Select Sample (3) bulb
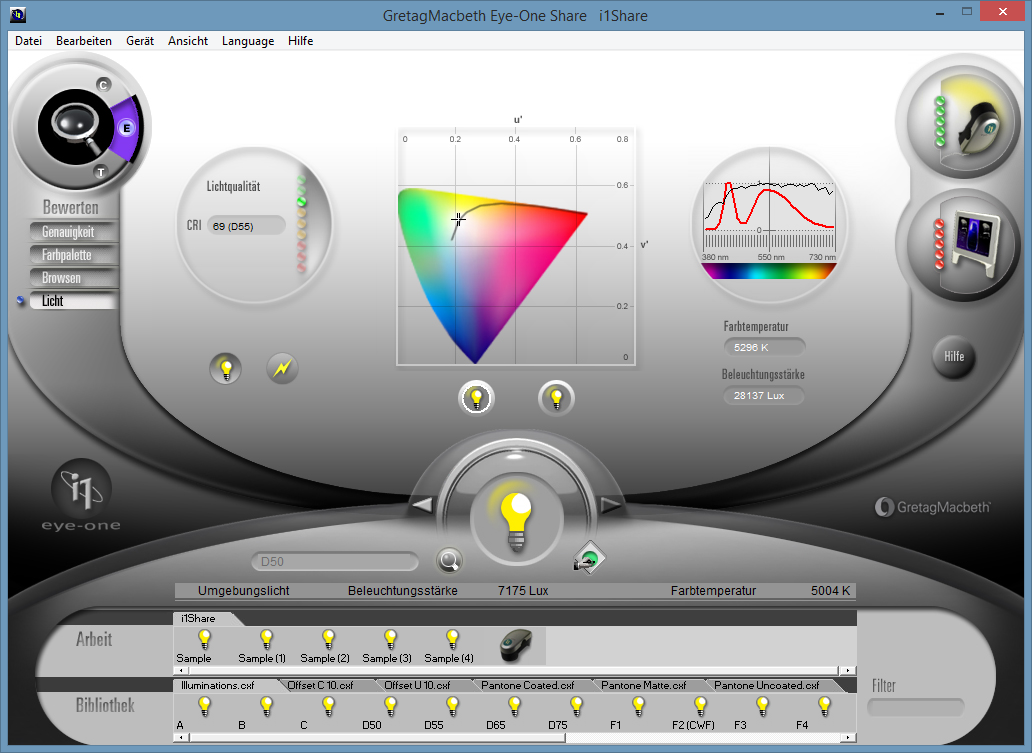 (390, 639)
